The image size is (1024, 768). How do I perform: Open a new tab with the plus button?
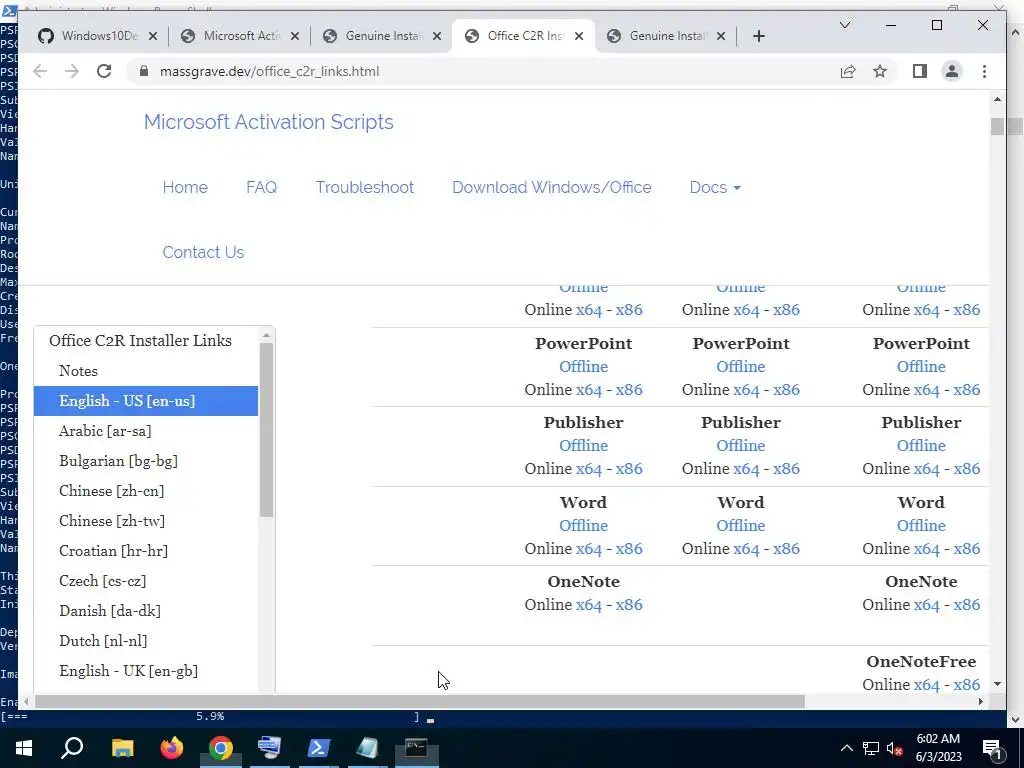click(758, 37)
